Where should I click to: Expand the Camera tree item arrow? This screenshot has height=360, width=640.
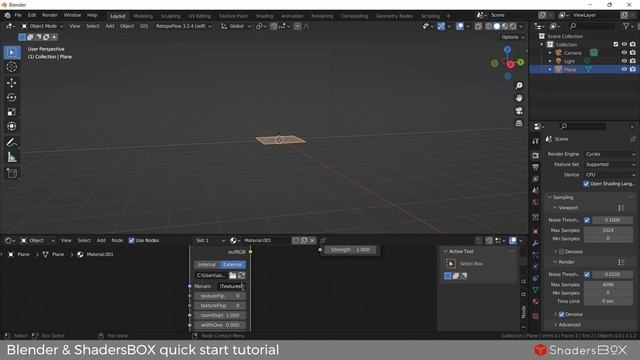pos(550,53)
